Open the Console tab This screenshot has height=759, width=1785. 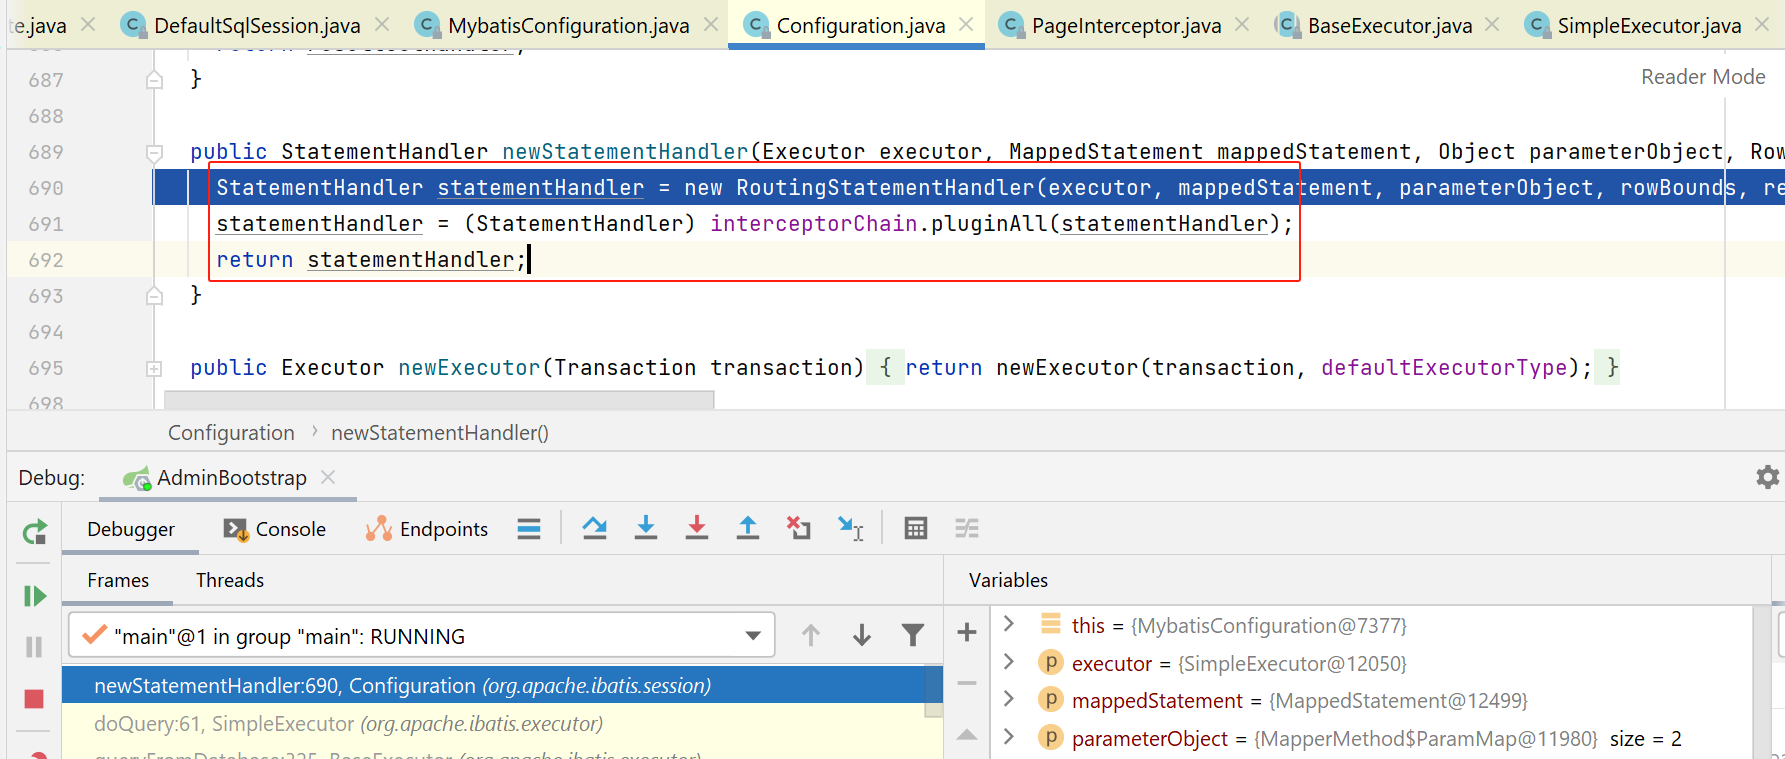pyautogui.click(x=276, y=529)
